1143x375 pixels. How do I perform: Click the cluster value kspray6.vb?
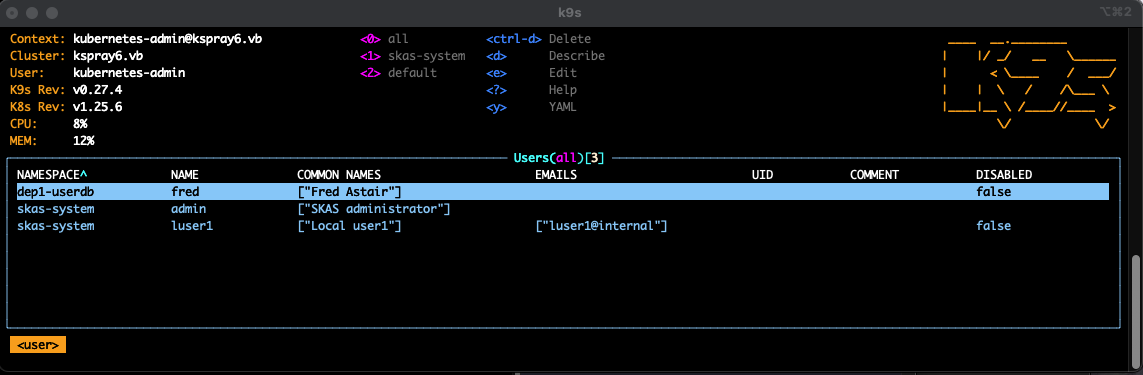108,55
